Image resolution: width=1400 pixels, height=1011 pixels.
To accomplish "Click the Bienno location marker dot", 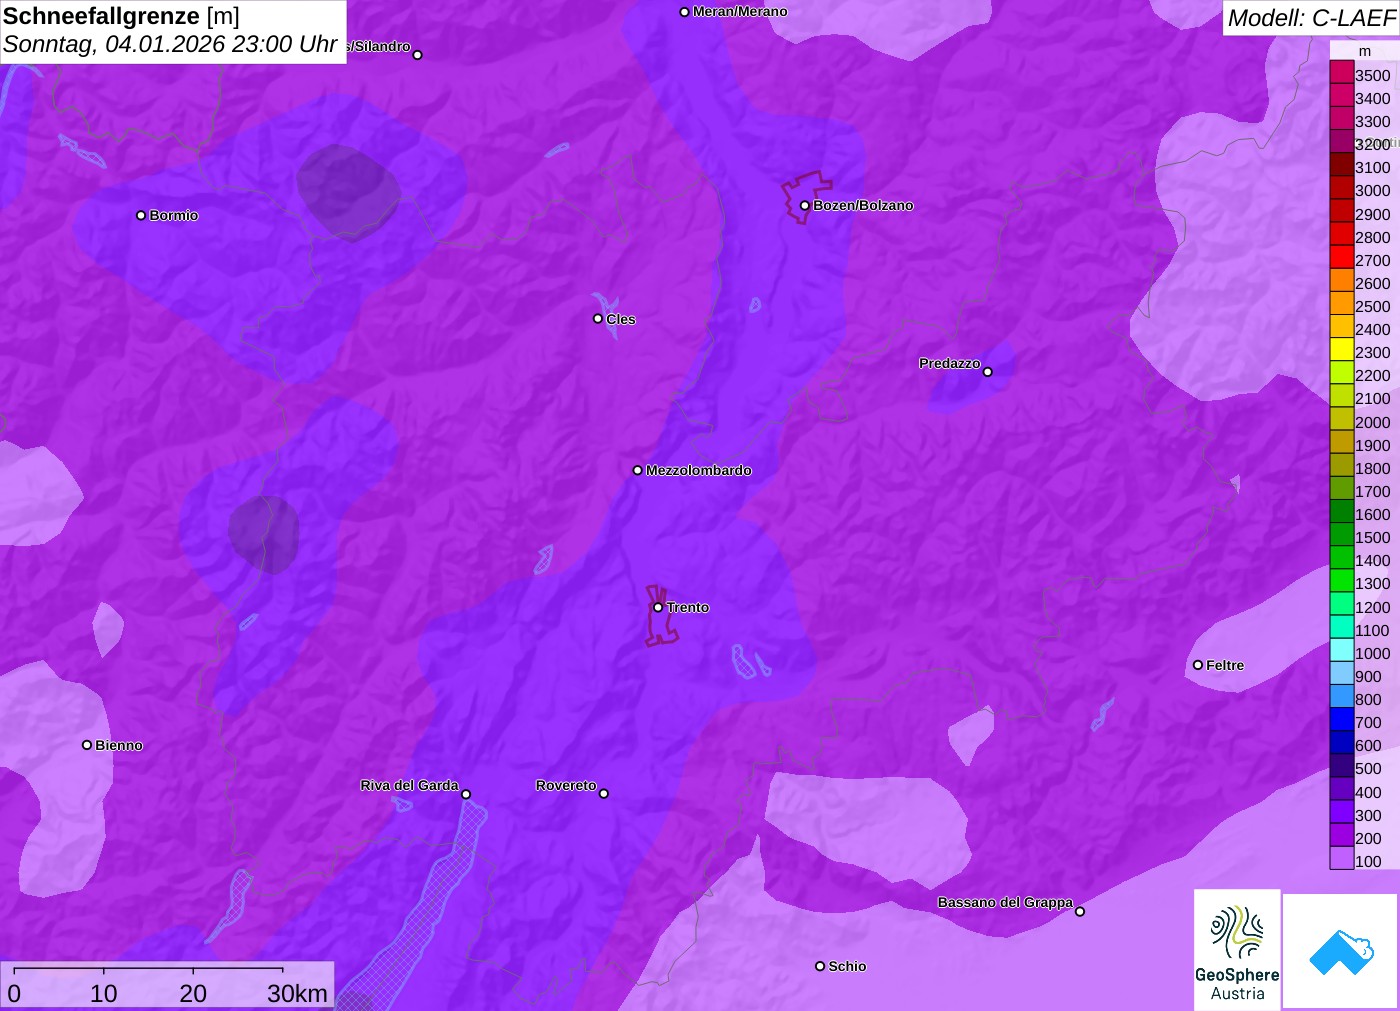I will point(87,745).
